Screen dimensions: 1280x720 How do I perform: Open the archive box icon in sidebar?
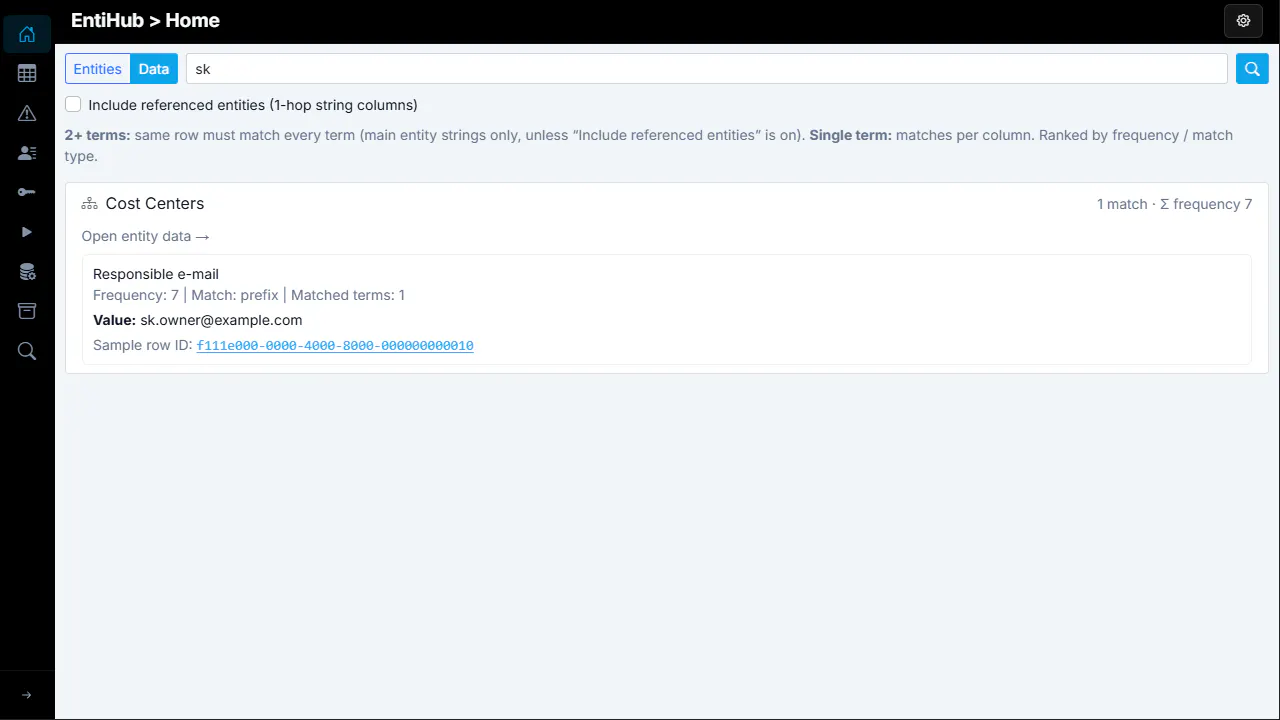click(27, 311)
